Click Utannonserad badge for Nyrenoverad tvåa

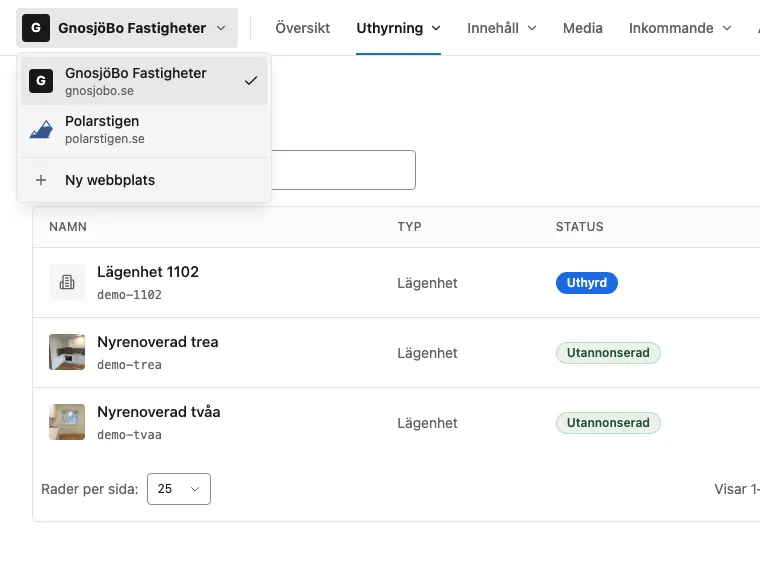pos(608,423)
